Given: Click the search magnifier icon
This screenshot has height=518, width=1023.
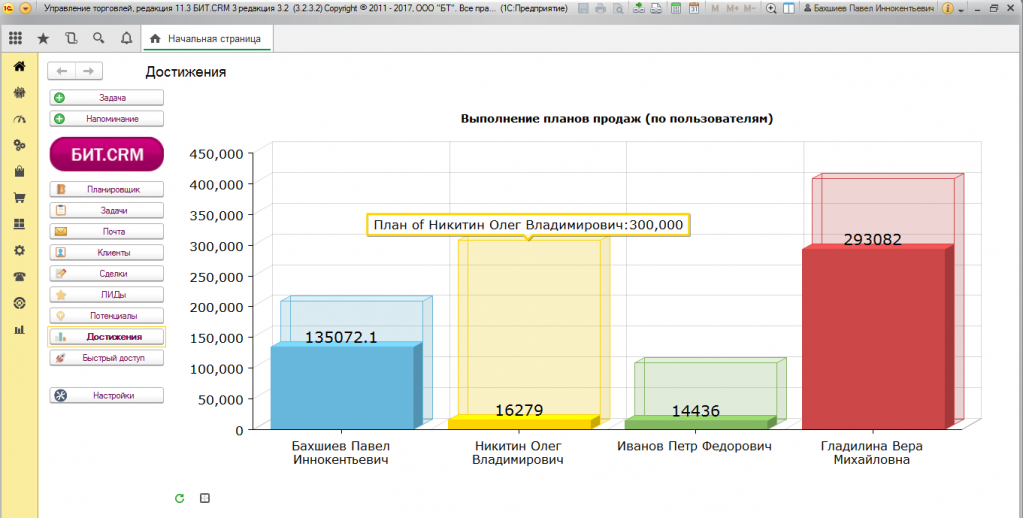Looking at the screenshot, I should 99,38.
